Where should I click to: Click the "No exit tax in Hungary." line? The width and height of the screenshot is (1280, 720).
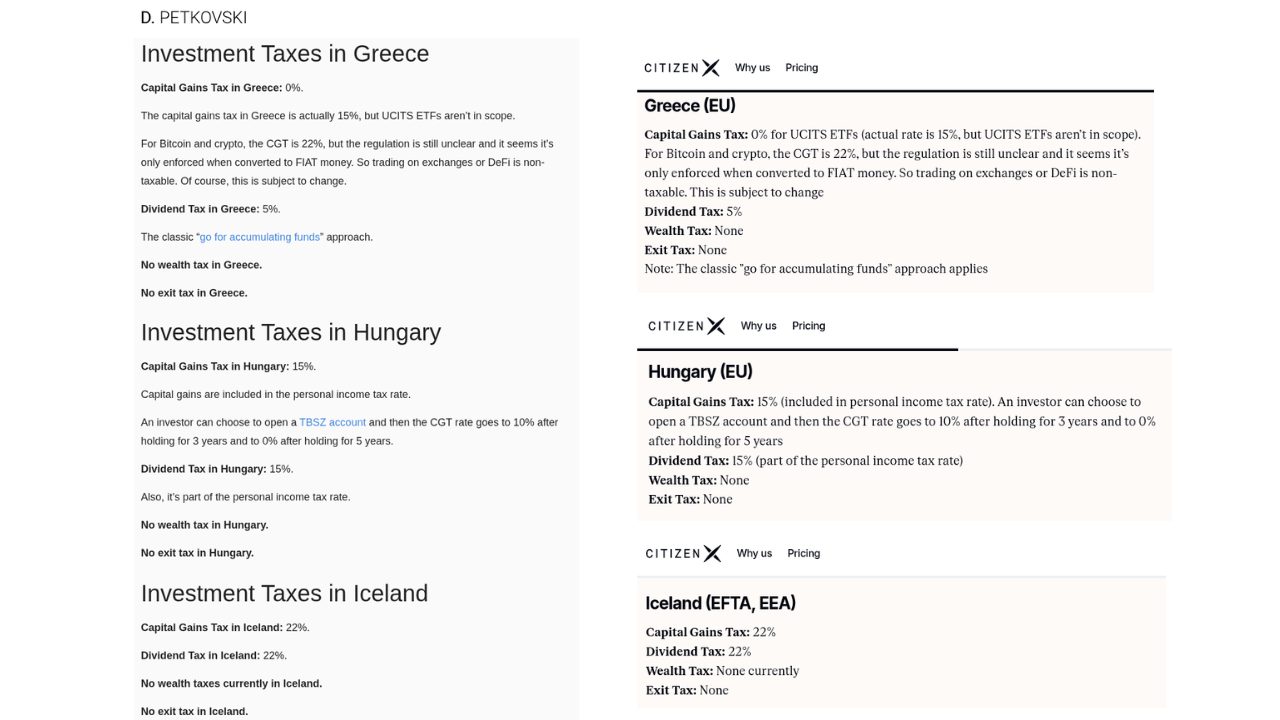coord(197,553)
